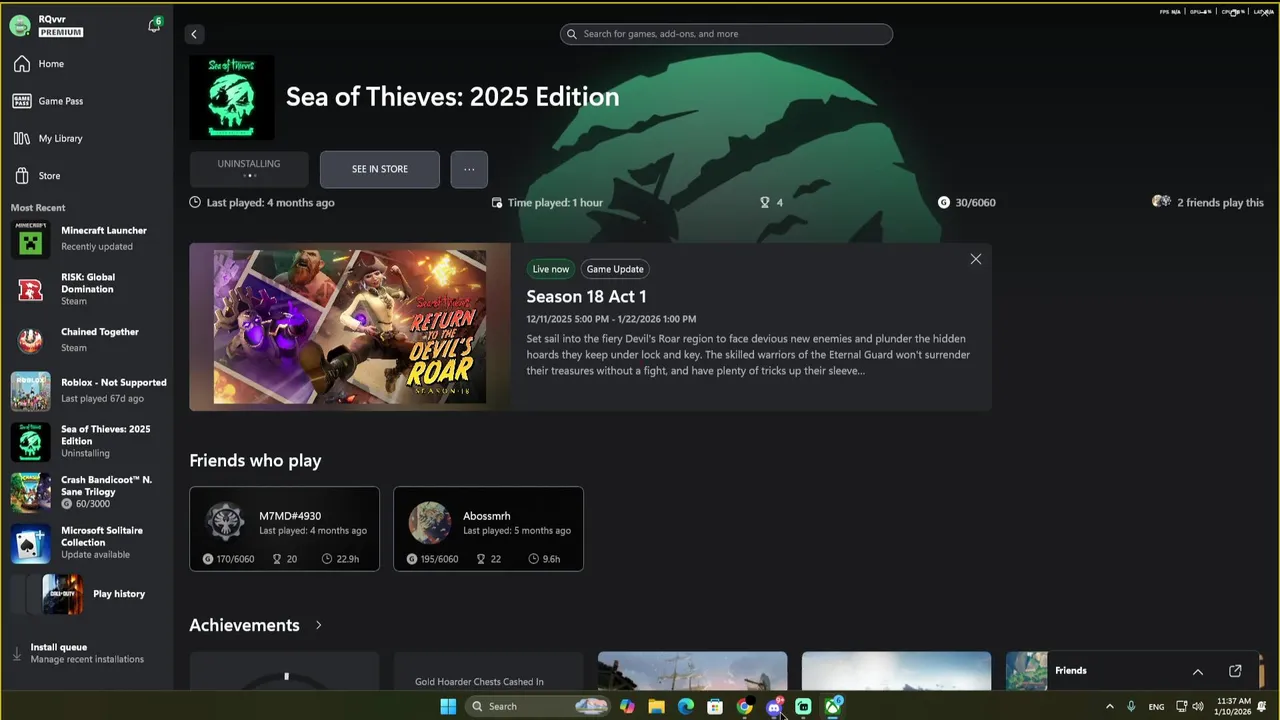This screenshot has width=1280, height=720.
Task: Open Minecraft Launcher in Most Recent
Action: point(88,239)
